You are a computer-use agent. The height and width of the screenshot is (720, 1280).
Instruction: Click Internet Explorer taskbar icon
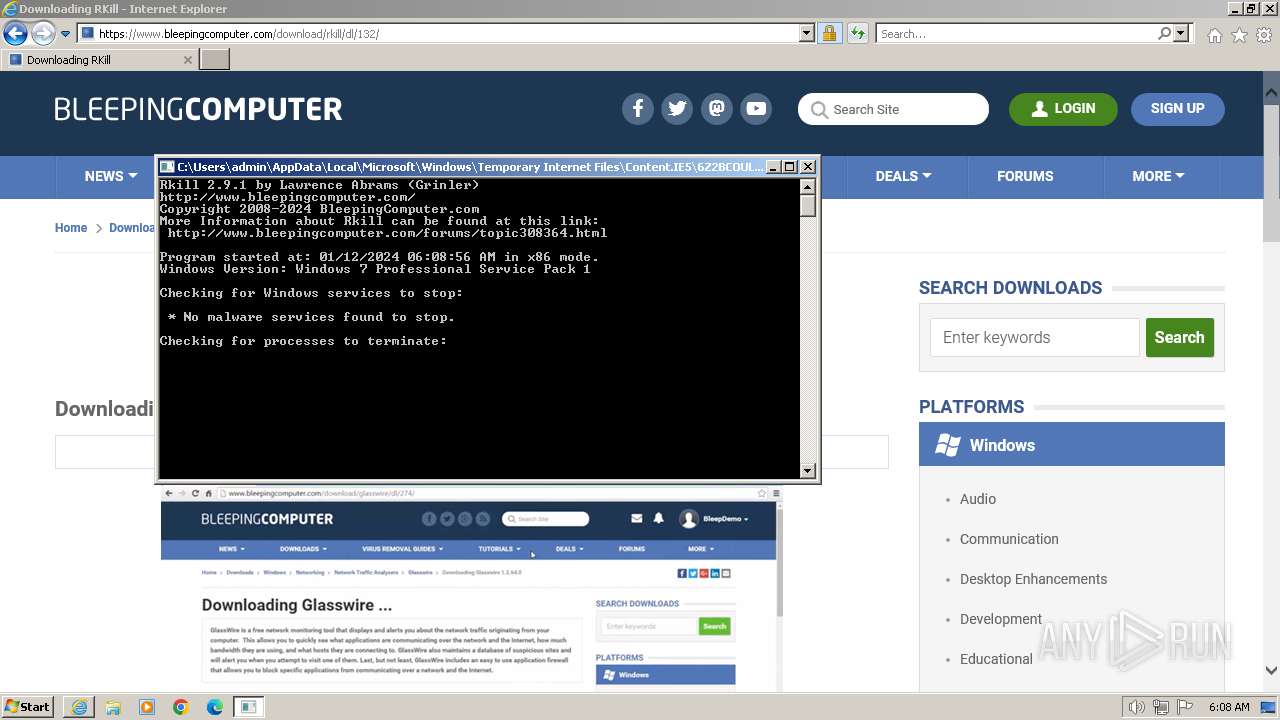pos(79,707)
